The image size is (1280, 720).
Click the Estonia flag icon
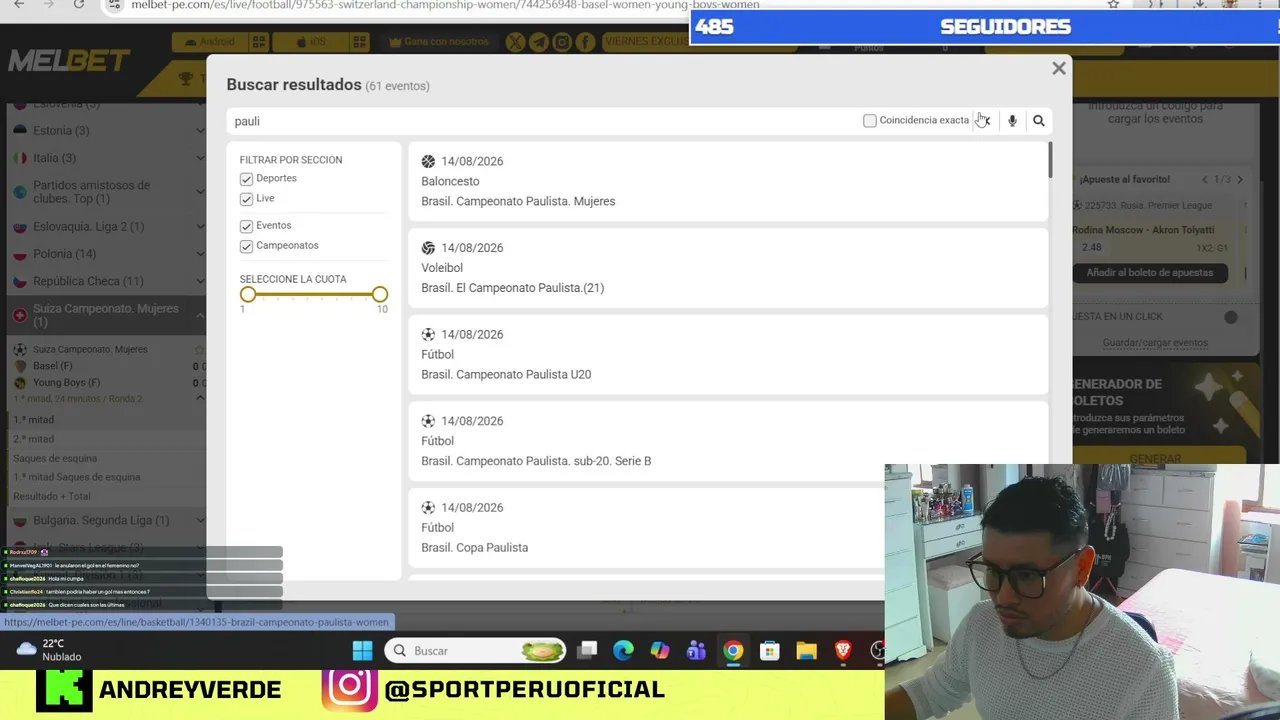tap(19, 130)
